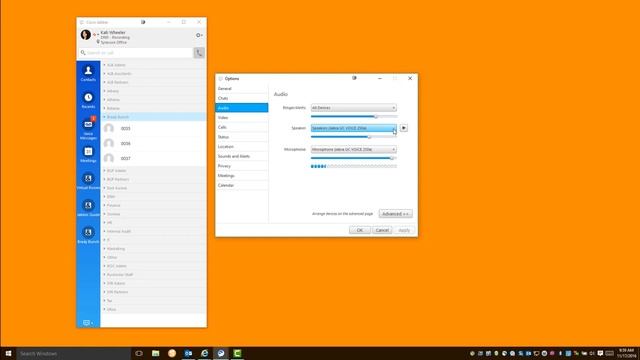The width and height of the screenshot is (640, 360).
Task: Open the Meetings tab in Jabber sidebar
Action: 88,155
